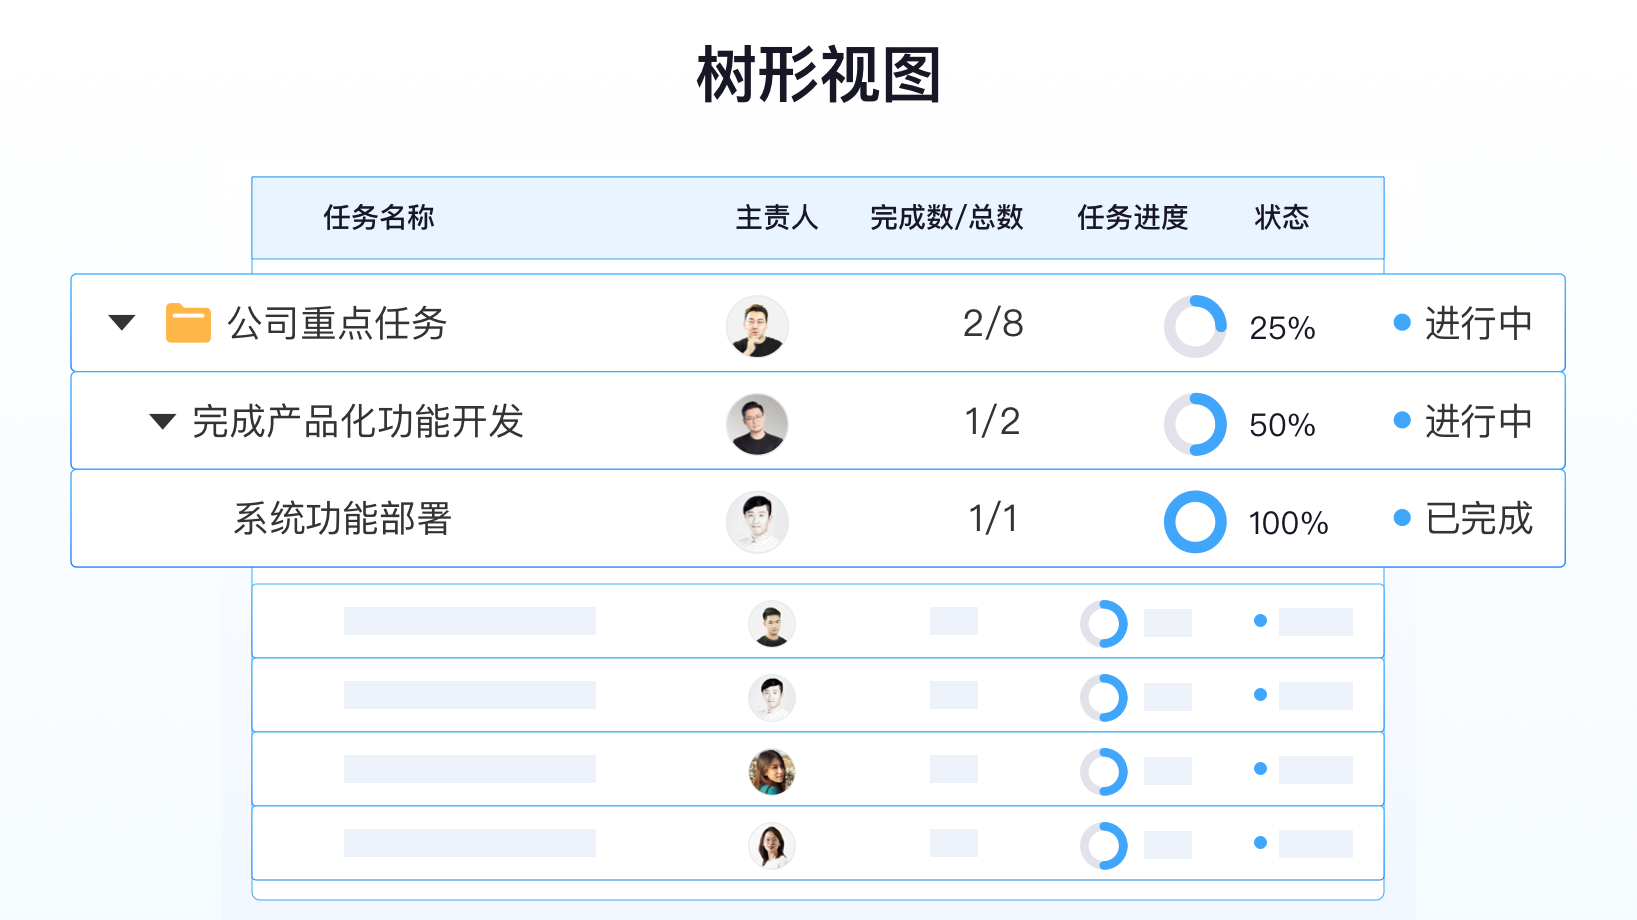Click the 任务名称 column header

(379, 217)
